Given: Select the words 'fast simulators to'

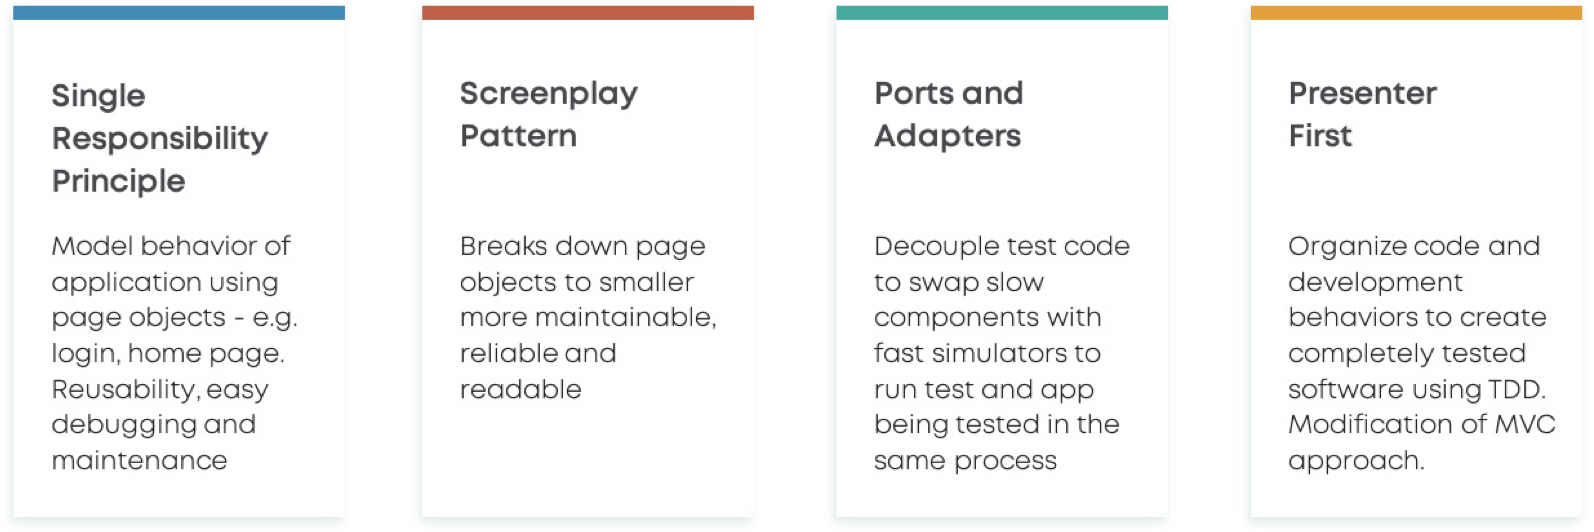Looking at the screenshot, I should 987,353.
